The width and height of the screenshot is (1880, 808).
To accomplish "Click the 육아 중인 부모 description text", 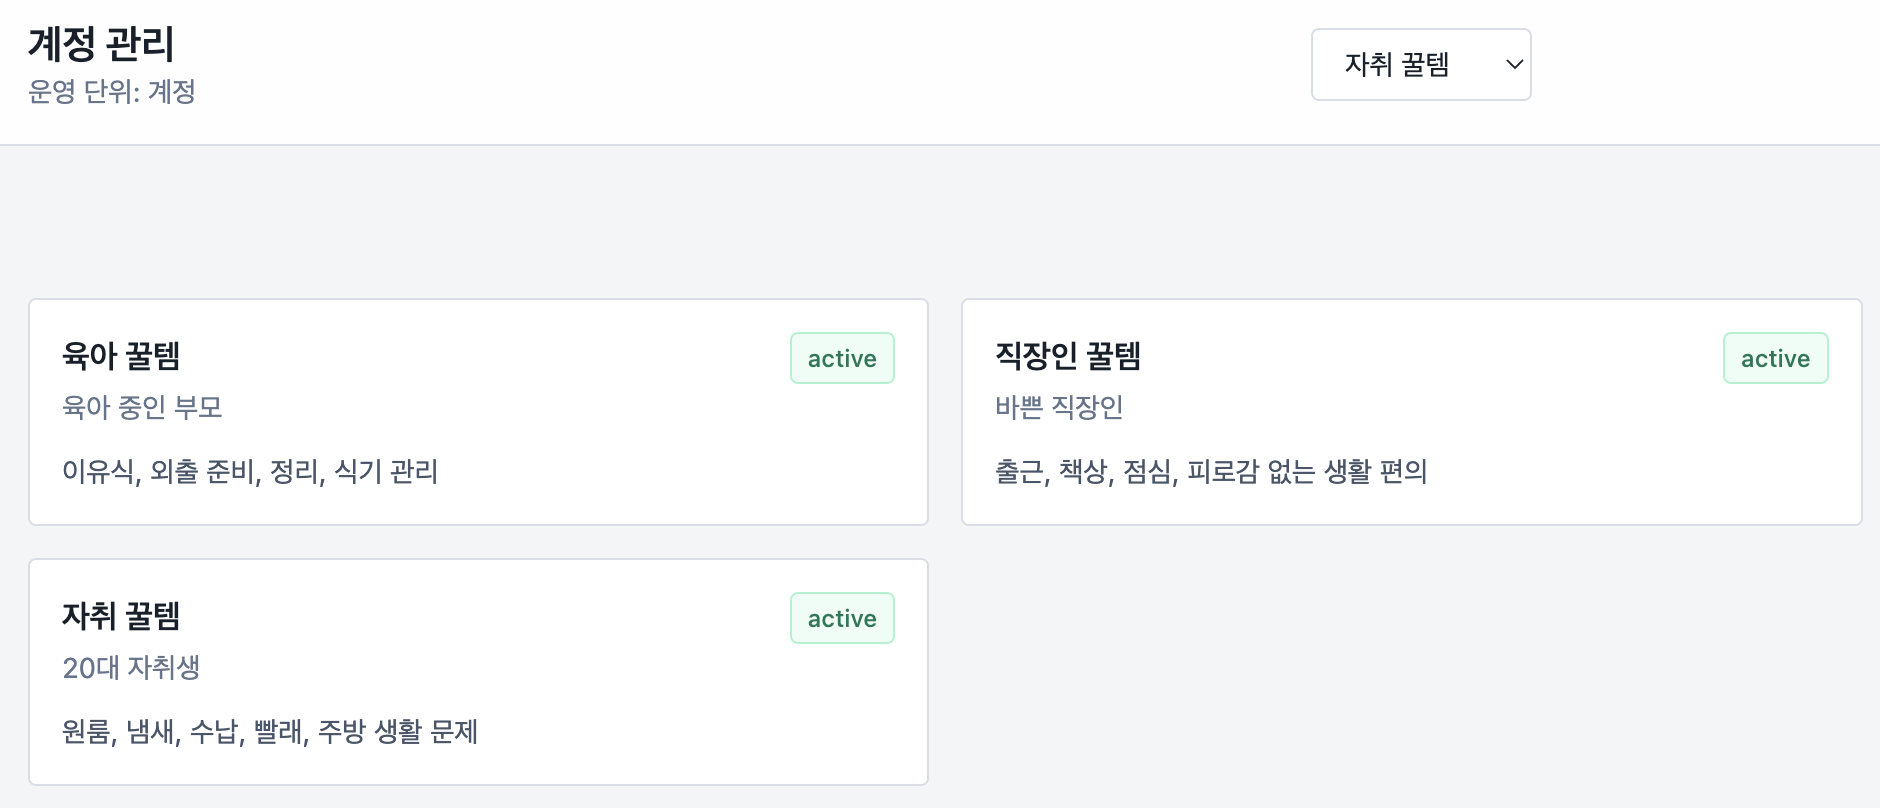I will click(x=144, y=407).
